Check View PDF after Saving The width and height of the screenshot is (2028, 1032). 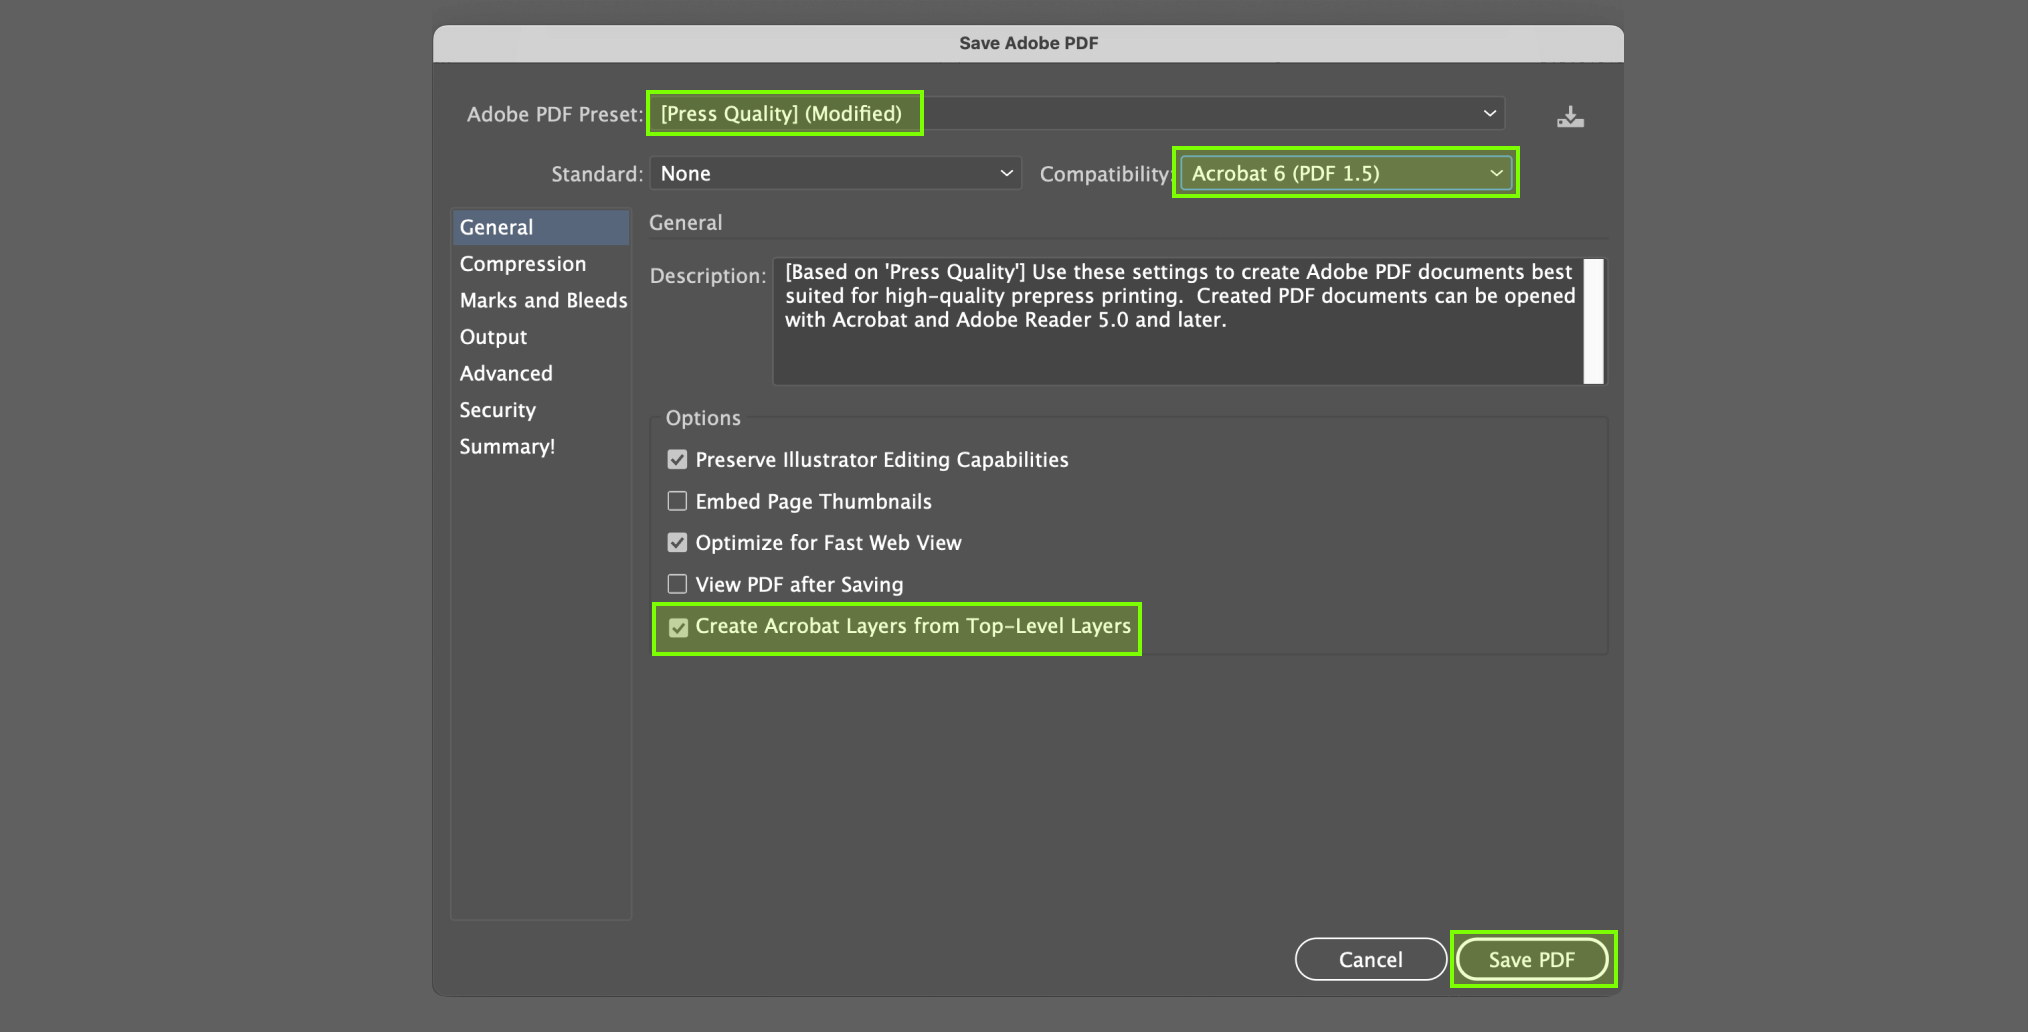click(677, 584)
